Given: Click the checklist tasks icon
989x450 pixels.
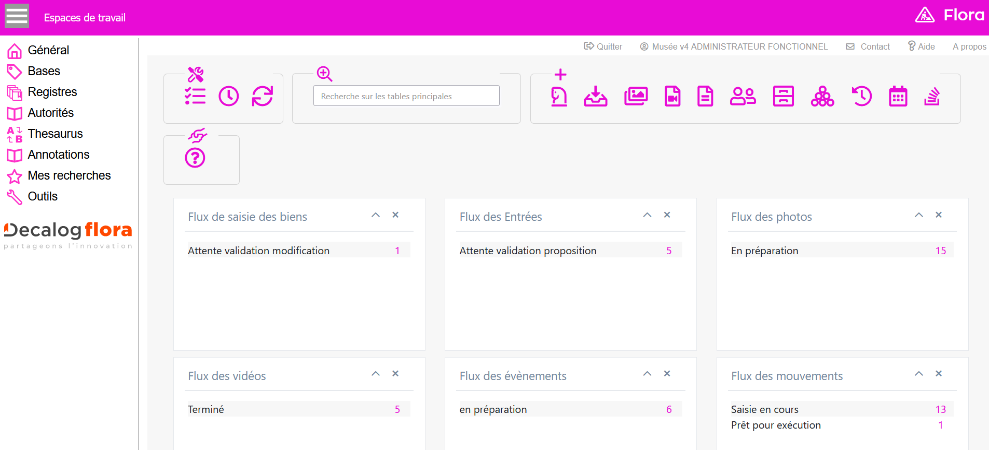Looking at the screenshot, I should [195, 96].
